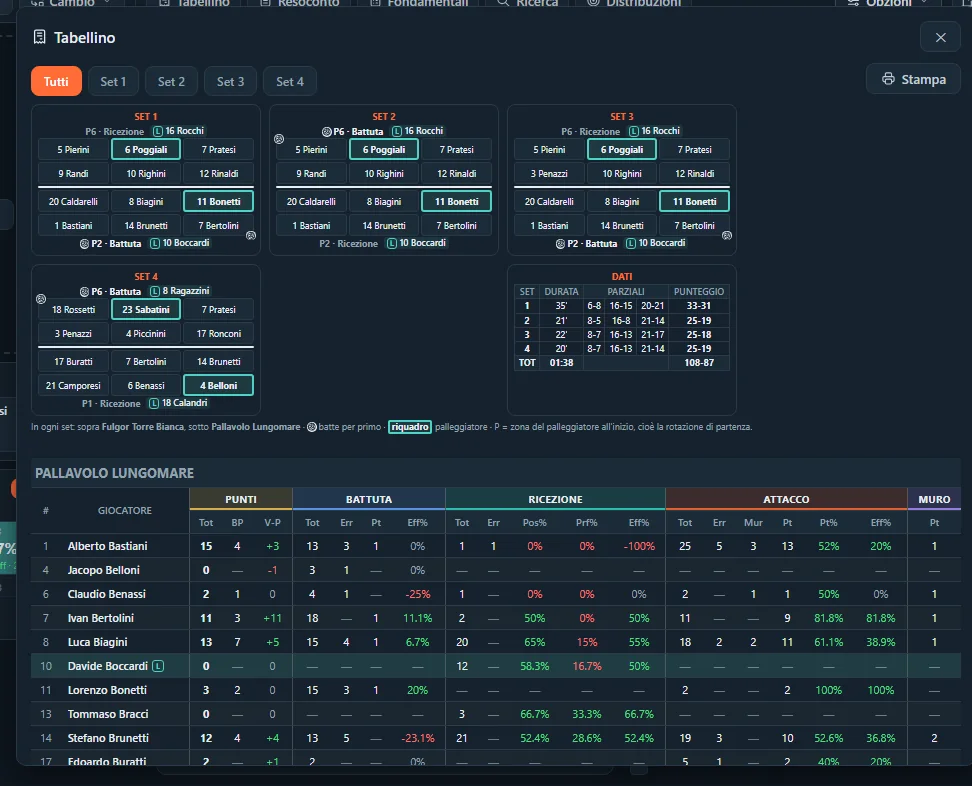
Task: Click the volleyball icon near Bertolini in Set 3
Action: click(727, 236)
